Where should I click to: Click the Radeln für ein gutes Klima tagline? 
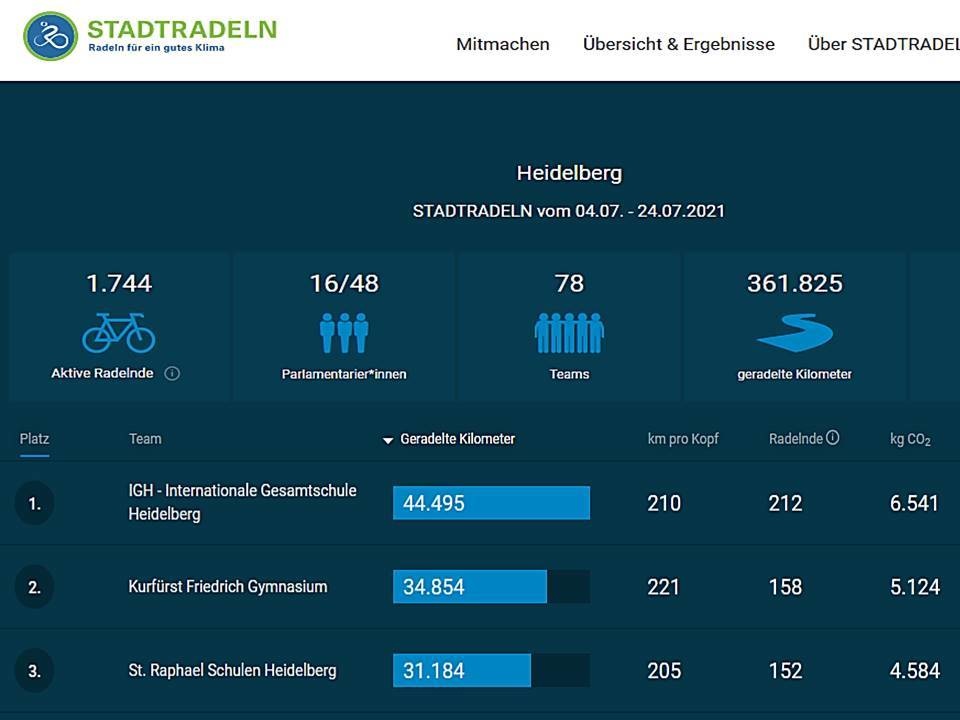coord(157,48)
